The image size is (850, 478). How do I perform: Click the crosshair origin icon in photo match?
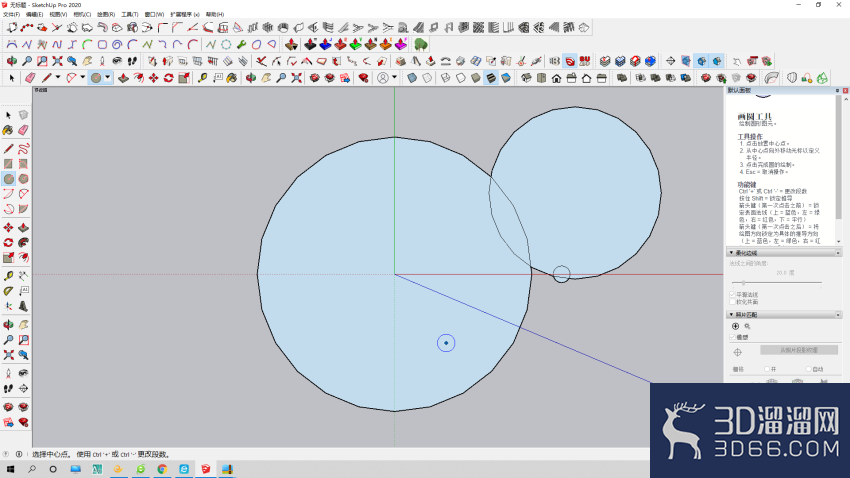click(738, 352)
